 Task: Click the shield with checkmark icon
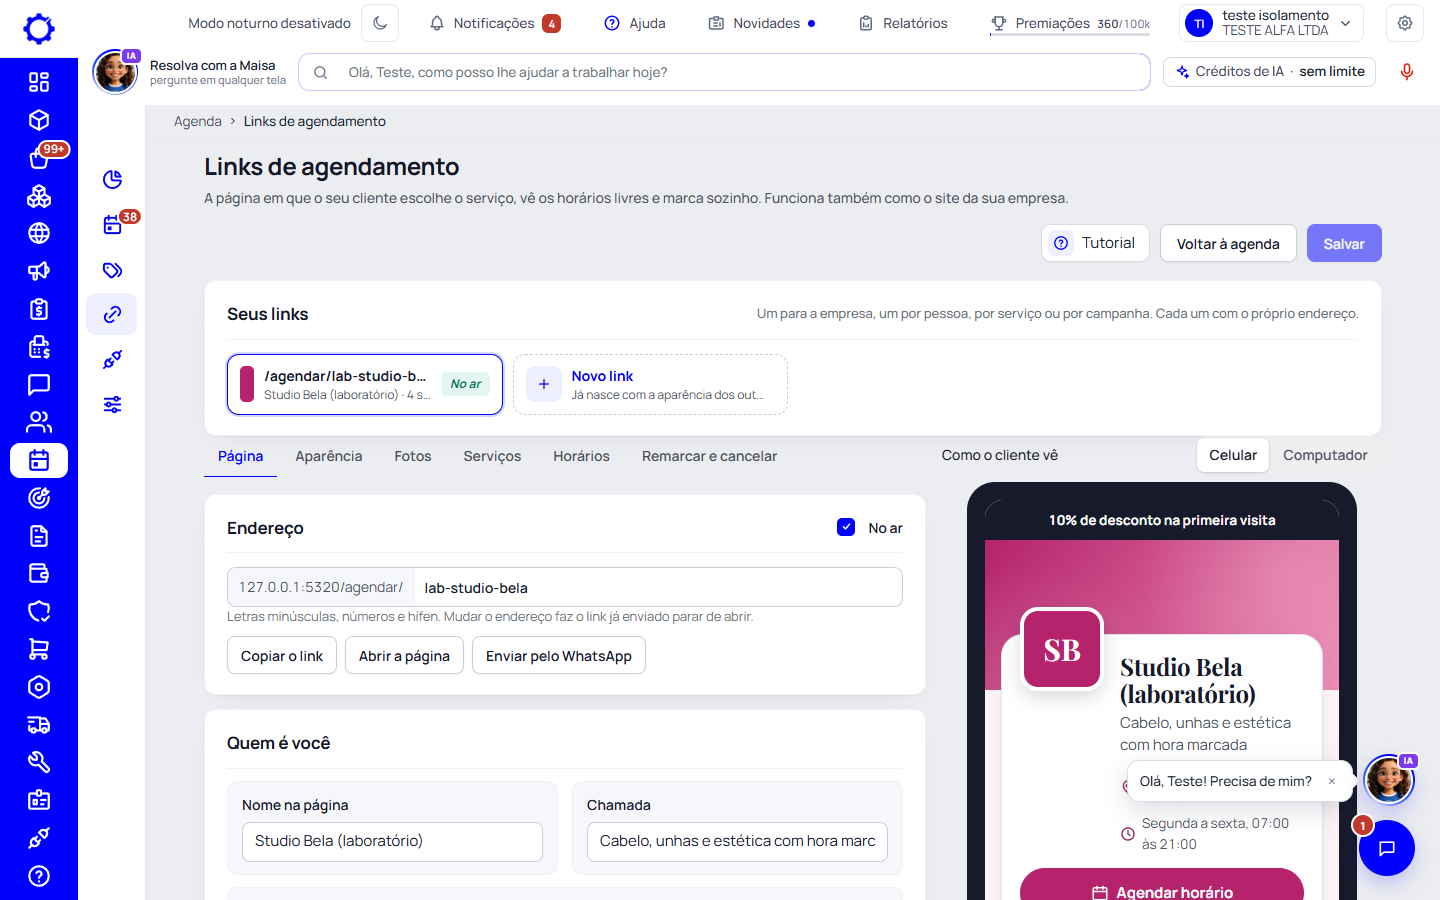(x=39, y=611)
